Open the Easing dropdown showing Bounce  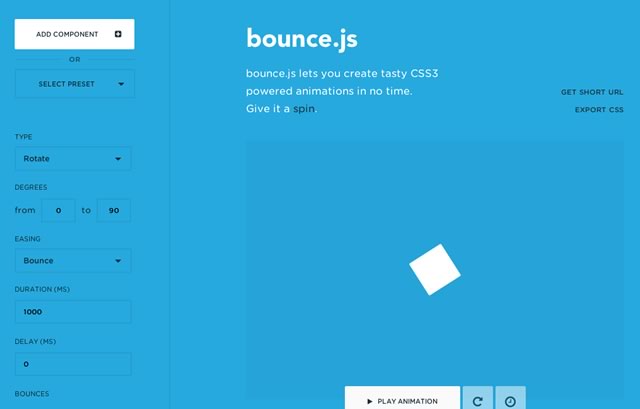tap(73, 260)
